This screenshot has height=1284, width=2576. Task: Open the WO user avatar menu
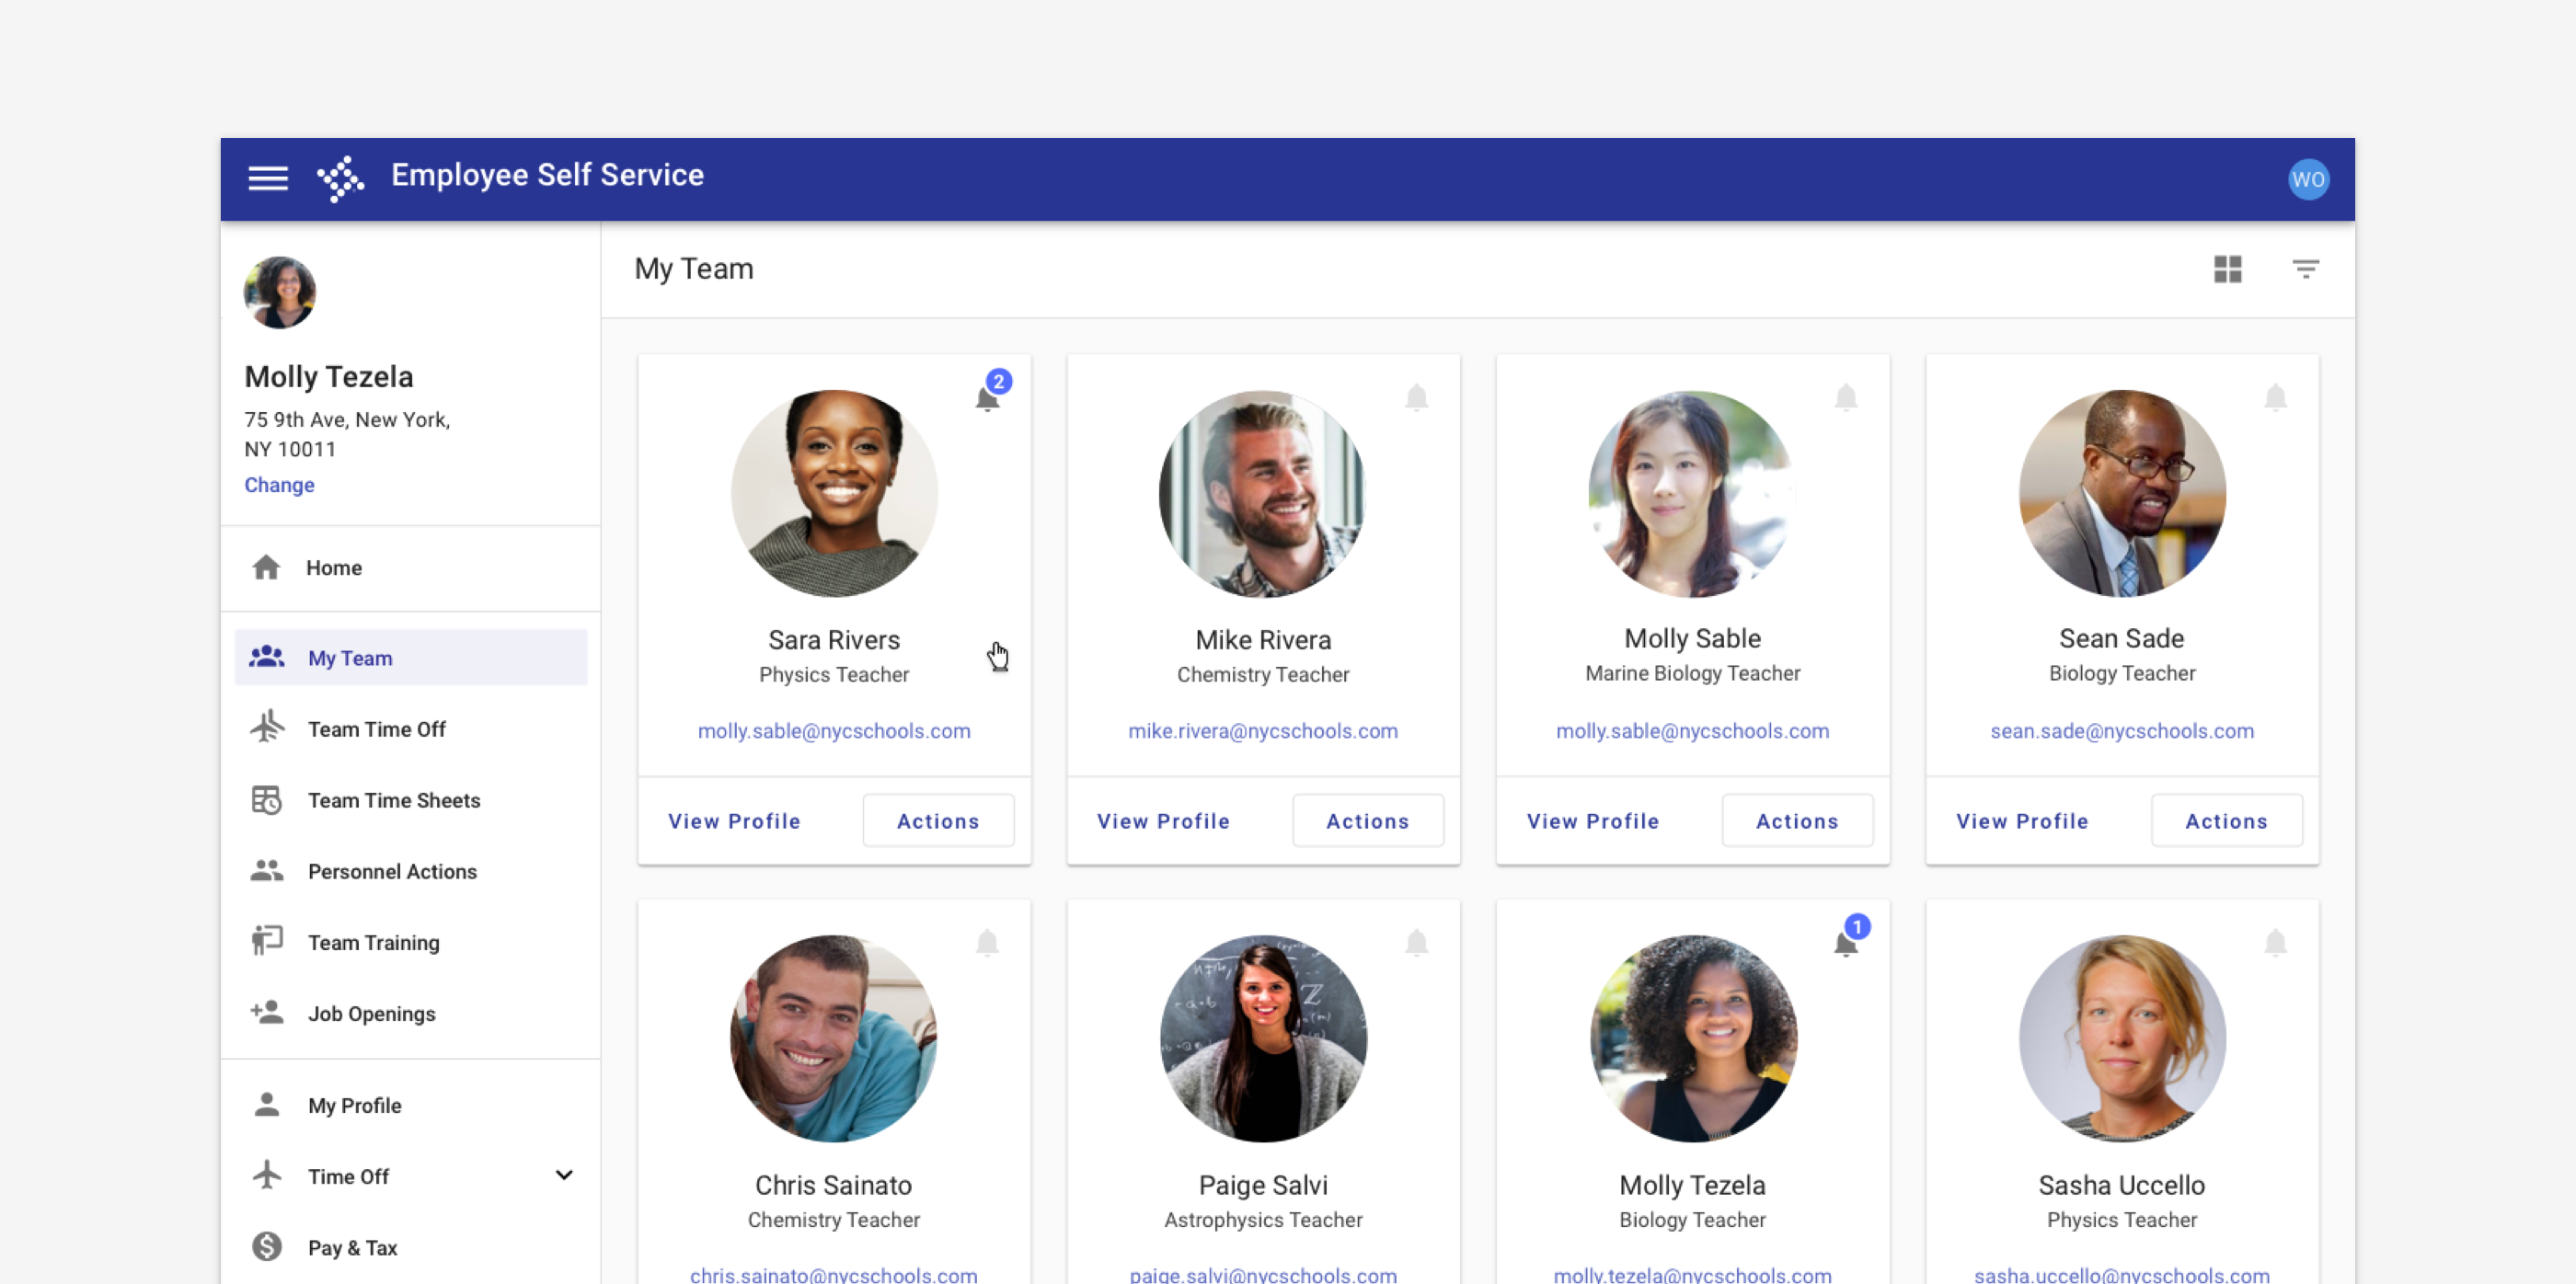2308,179
